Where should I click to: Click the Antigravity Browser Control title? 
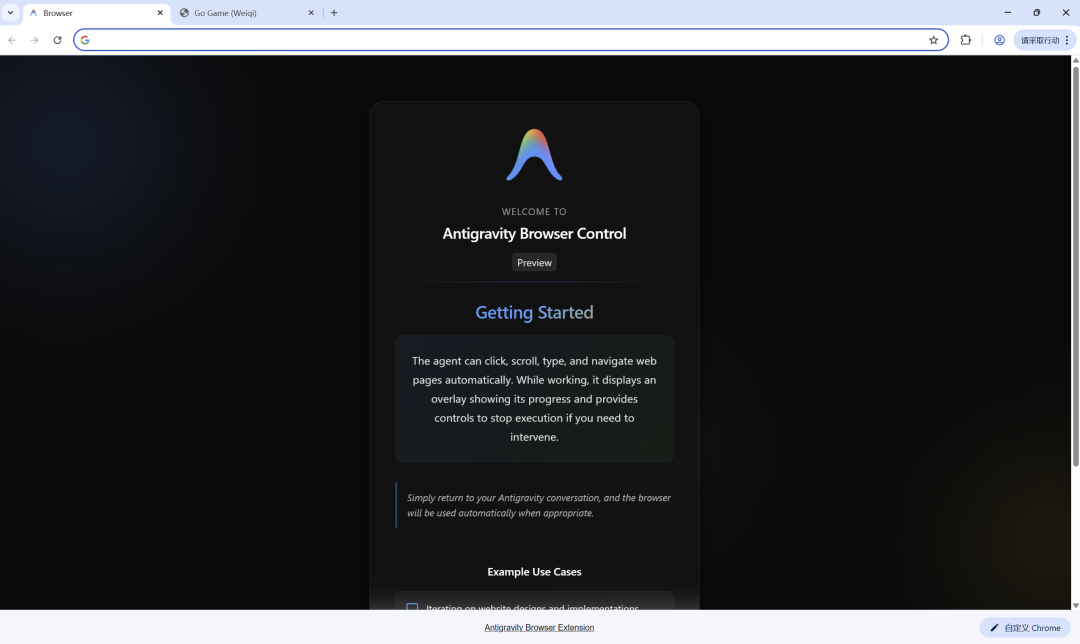coord(534,233)
